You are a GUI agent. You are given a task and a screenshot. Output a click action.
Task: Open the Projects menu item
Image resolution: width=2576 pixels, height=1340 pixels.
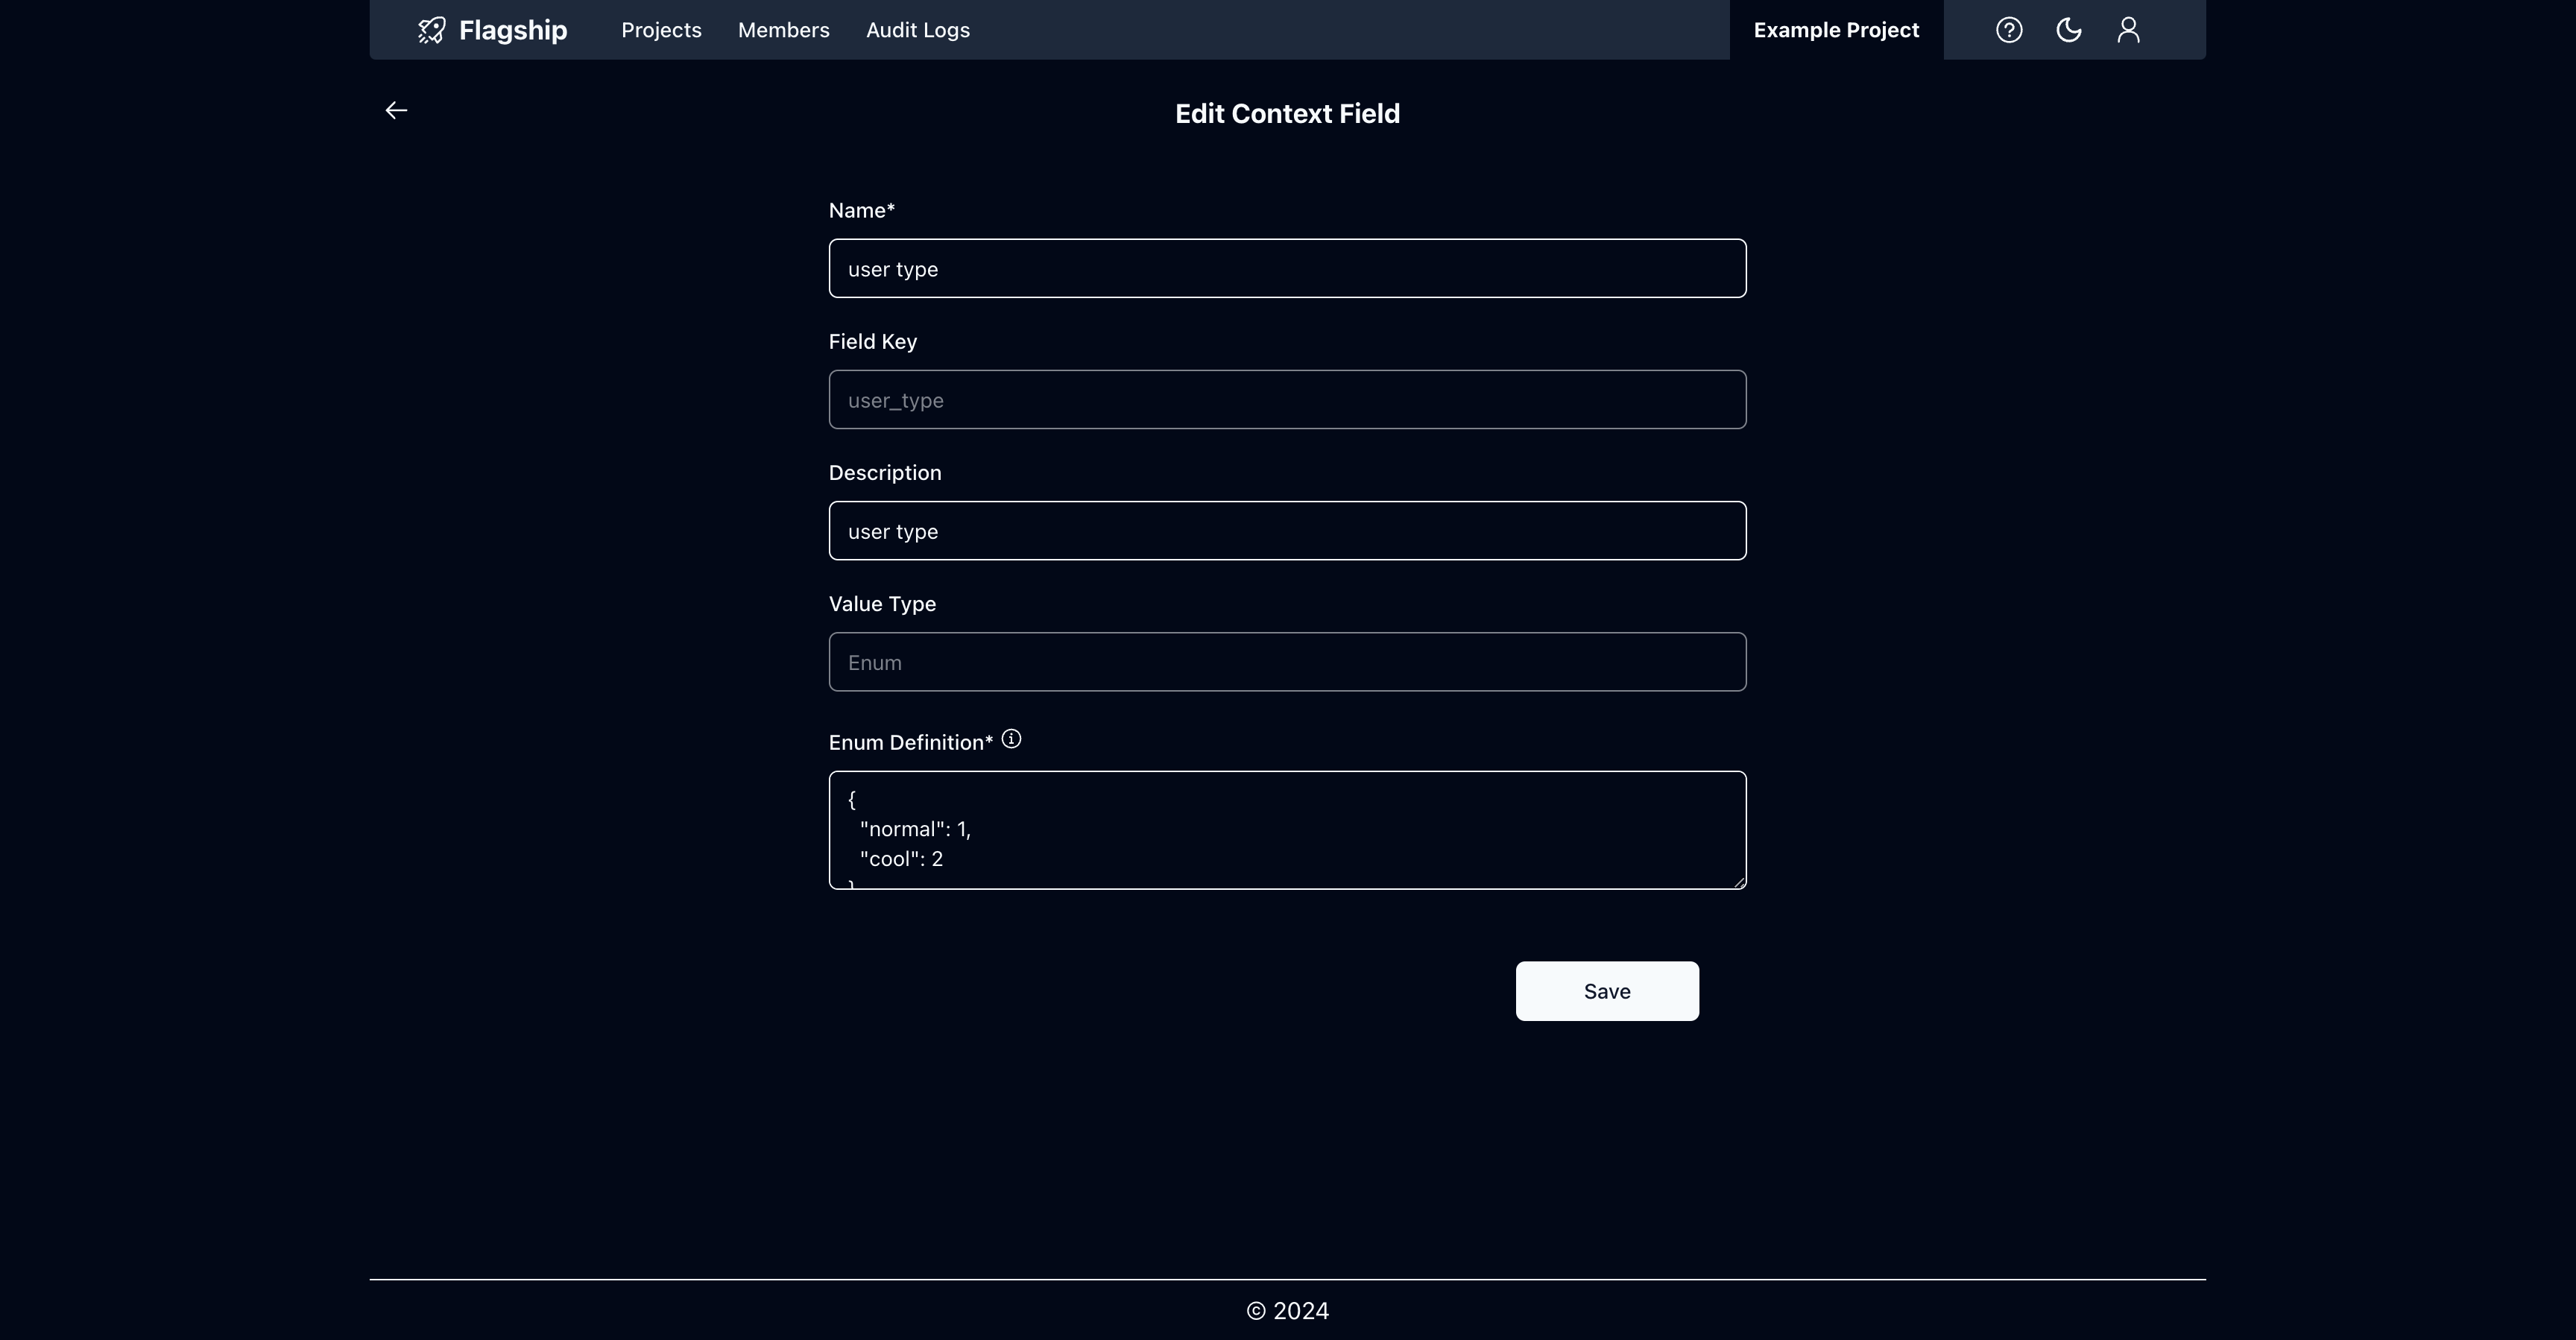[x=661, y=30]
